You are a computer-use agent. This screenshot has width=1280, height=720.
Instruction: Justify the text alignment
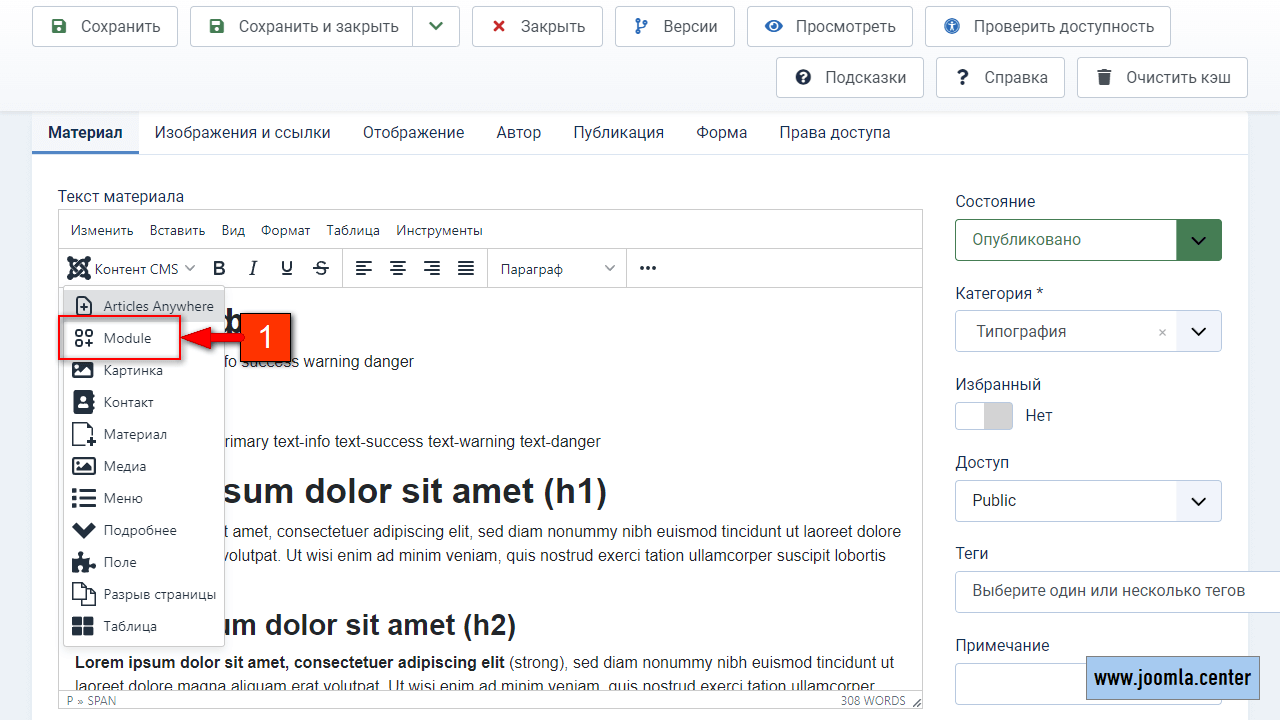[x=466, y=268]
